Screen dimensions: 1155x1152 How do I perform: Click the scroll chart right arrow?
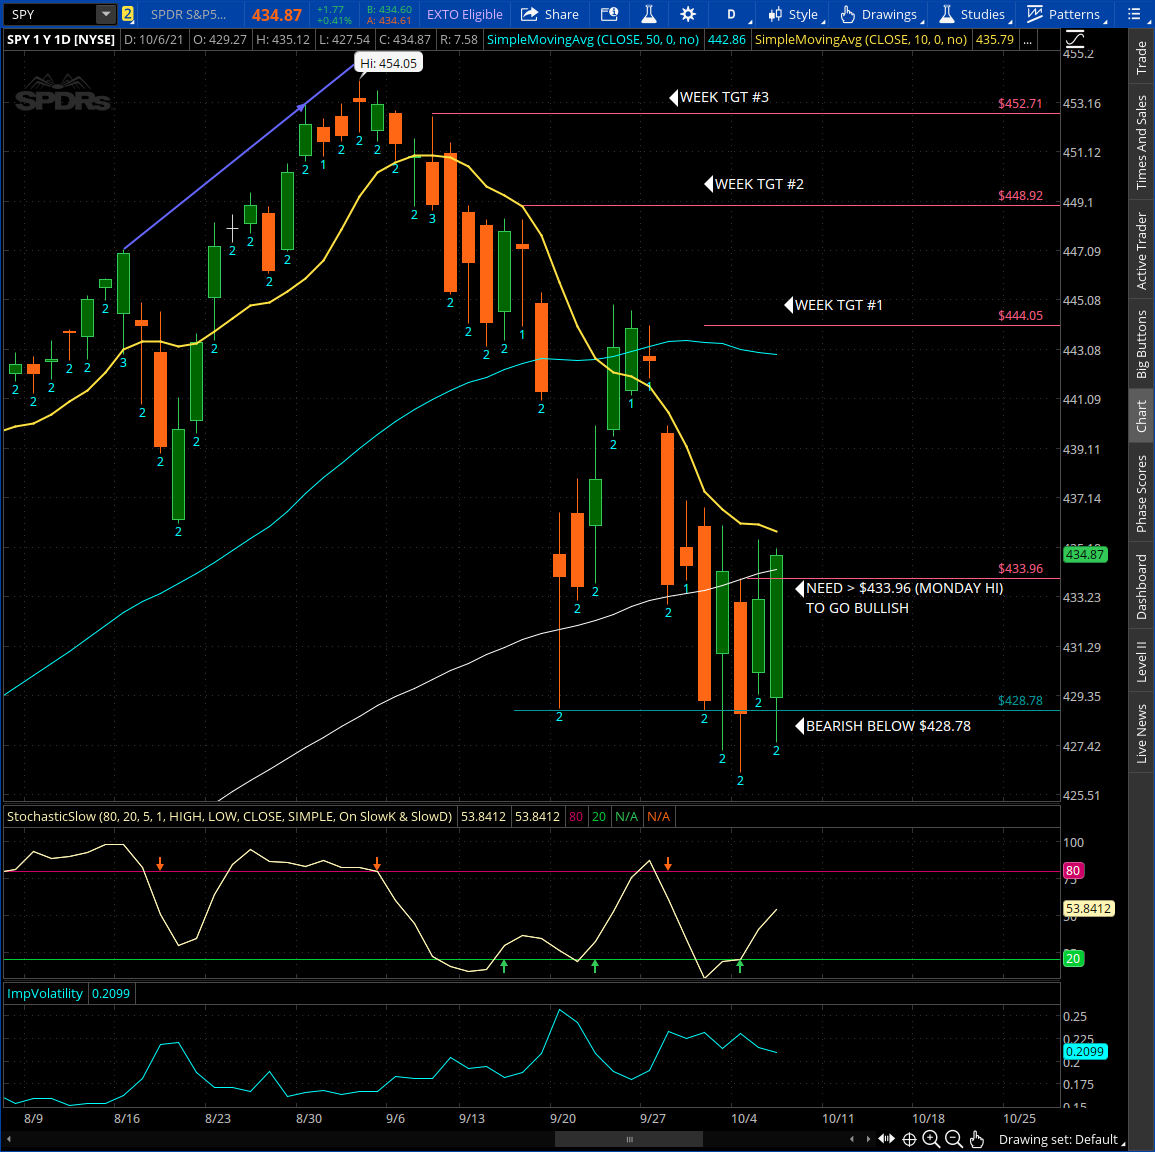868,1139
